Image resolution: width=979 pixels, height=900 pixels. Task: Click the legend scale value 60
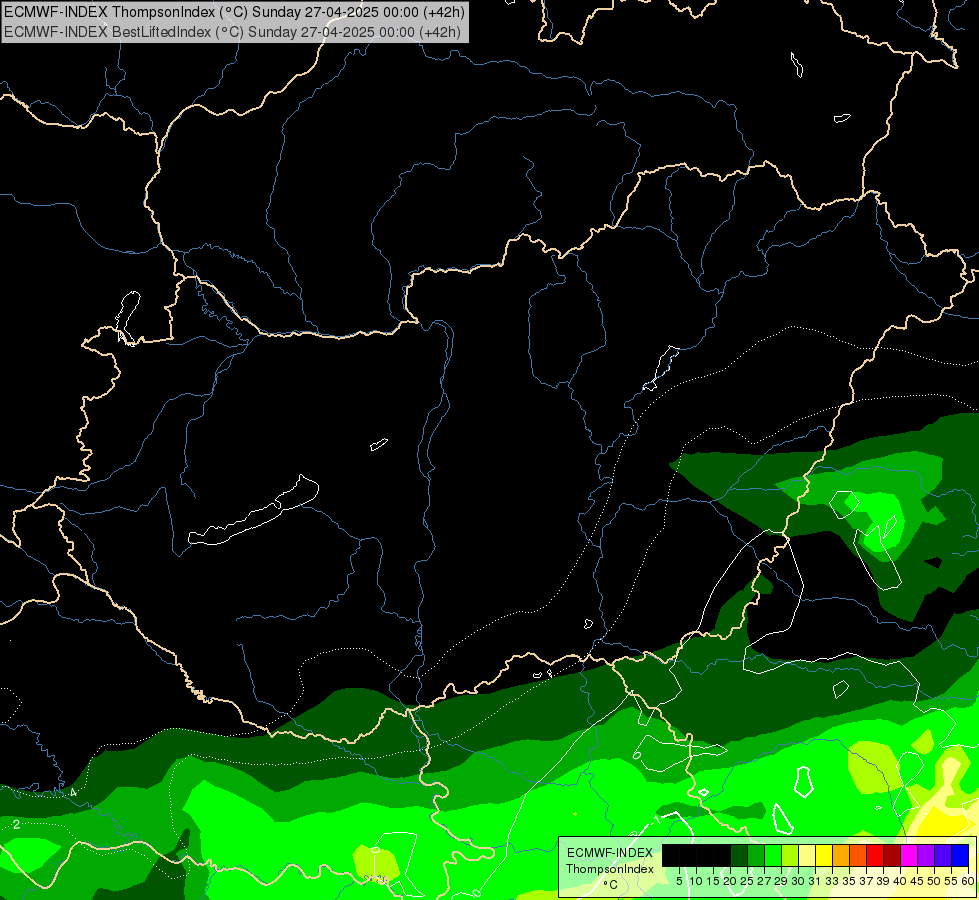[968, 881]
